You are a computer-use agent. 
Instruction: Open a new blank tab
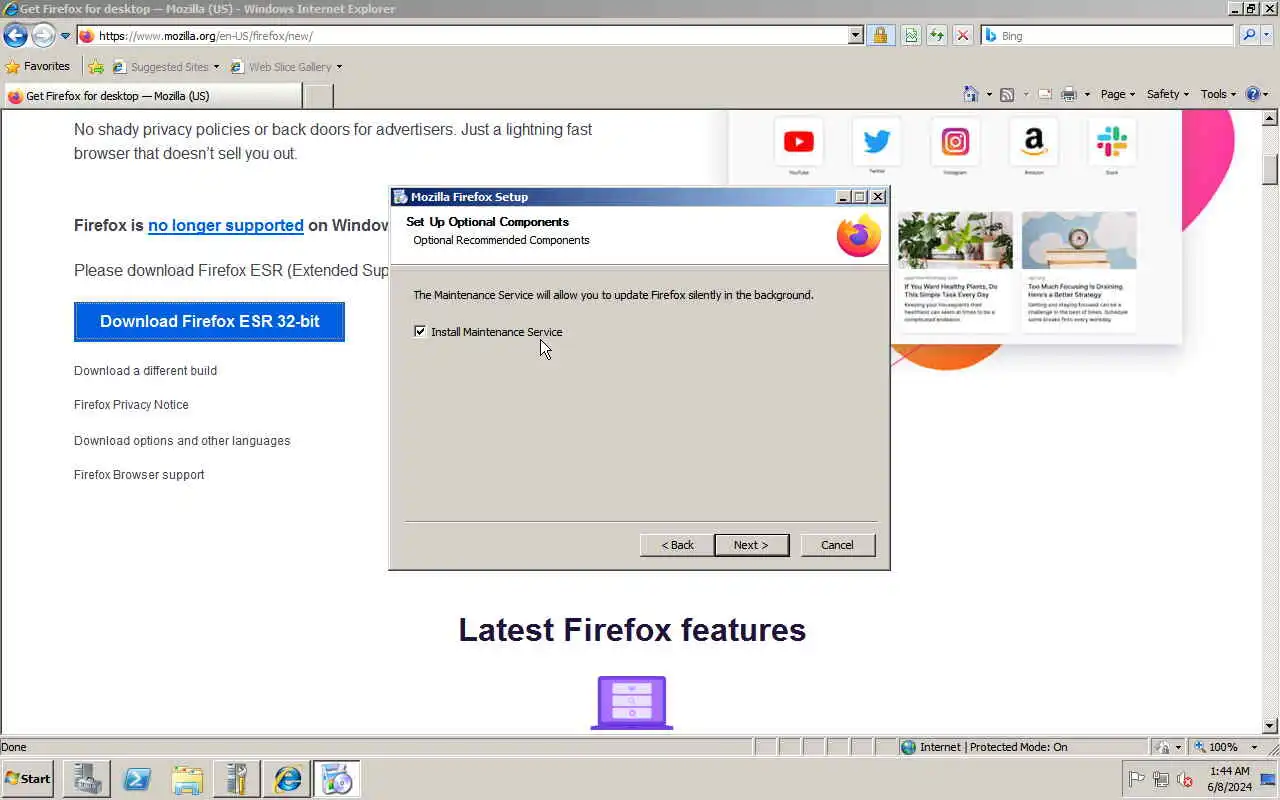(318, 96)
